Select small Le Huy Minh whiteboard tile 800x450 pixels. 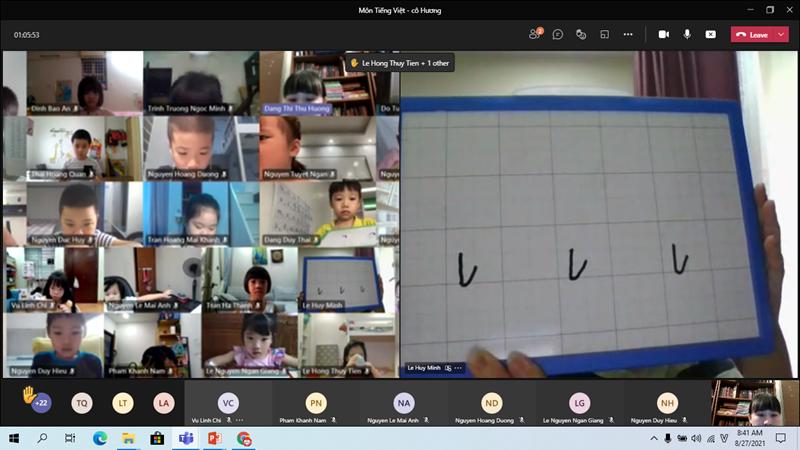[x=347, y=280]
